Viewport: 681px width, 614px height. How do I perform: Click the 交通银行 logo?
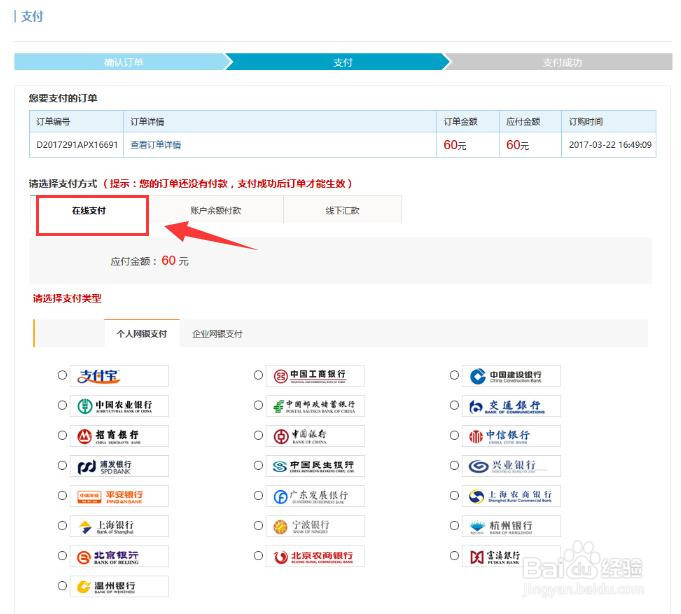coord(511,406)
